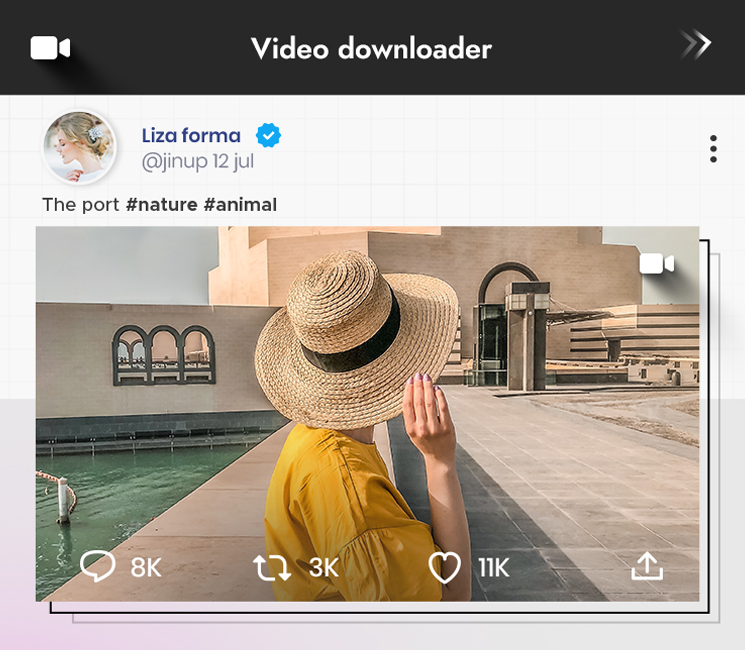This screenshot has height=650, width=745.
Task: Like the post with the heart icon
Action: [x=445, y=567]
